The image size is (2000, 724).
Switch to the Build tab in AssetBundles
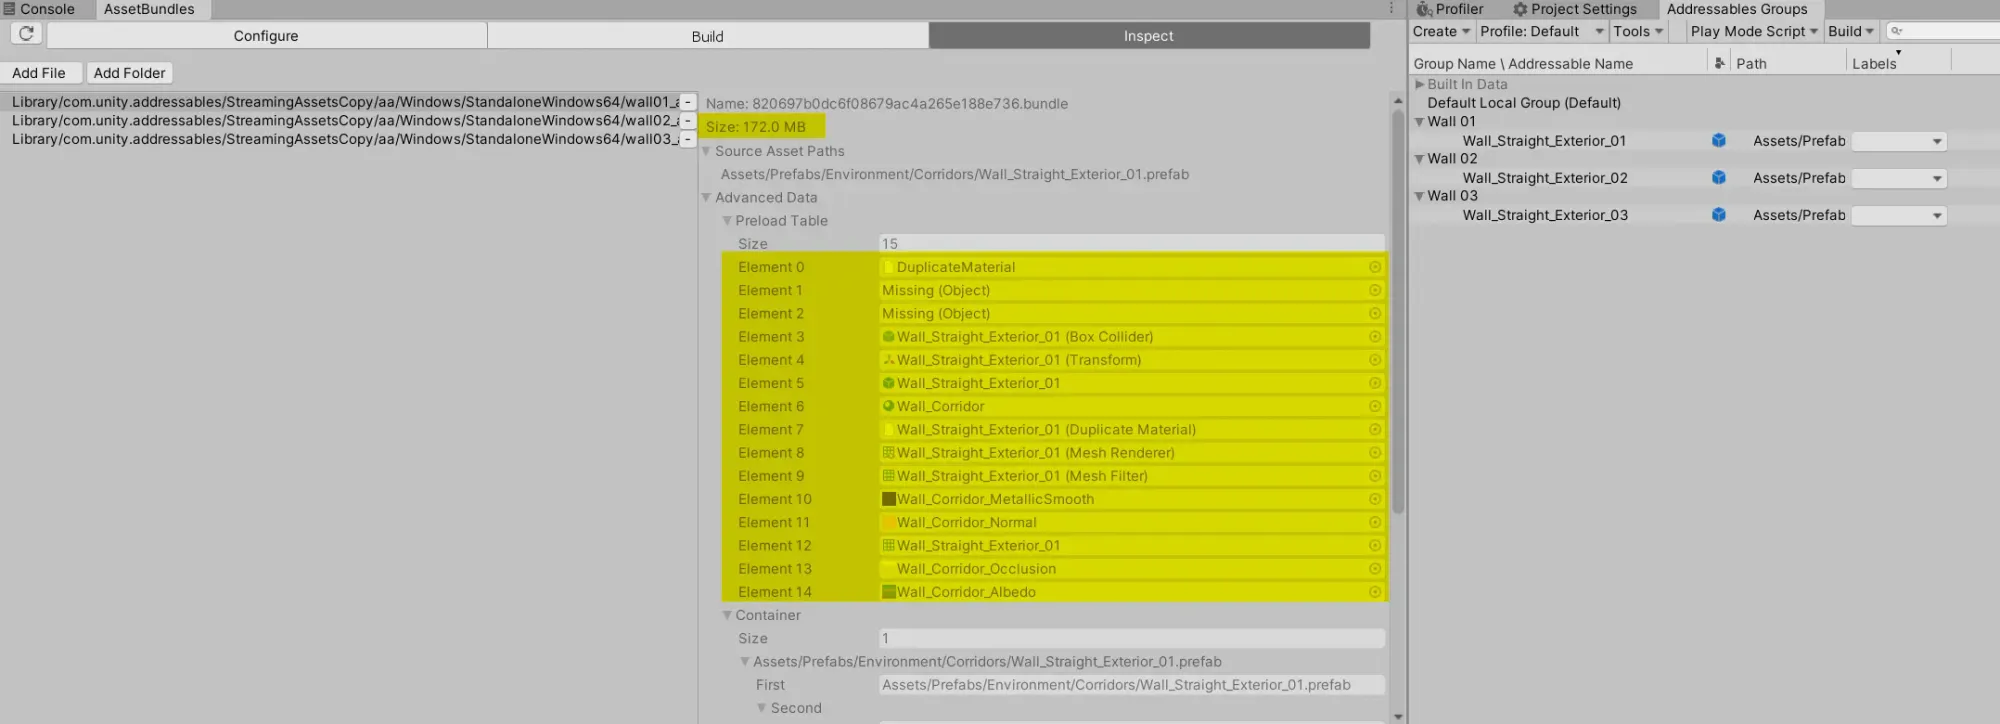click(x=707, y=36)
